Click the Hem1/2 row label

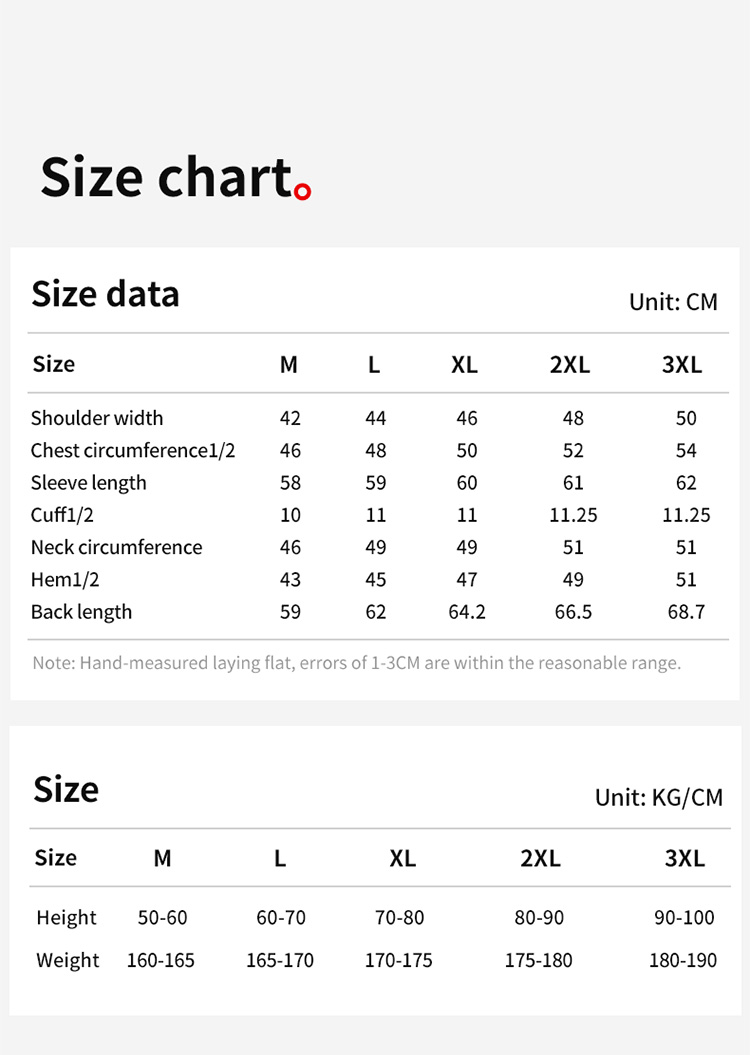pyautogui.click(x=64, y=579)
